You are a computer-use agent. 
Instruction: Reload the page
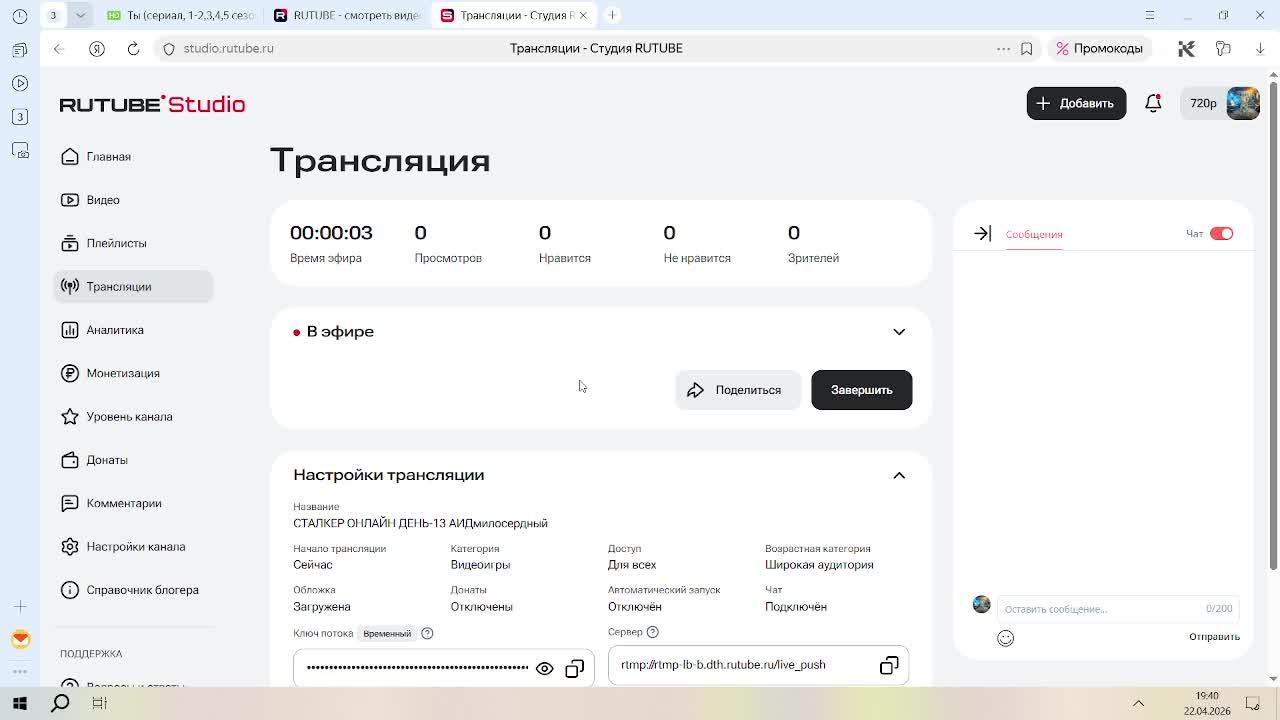[133, 48]
